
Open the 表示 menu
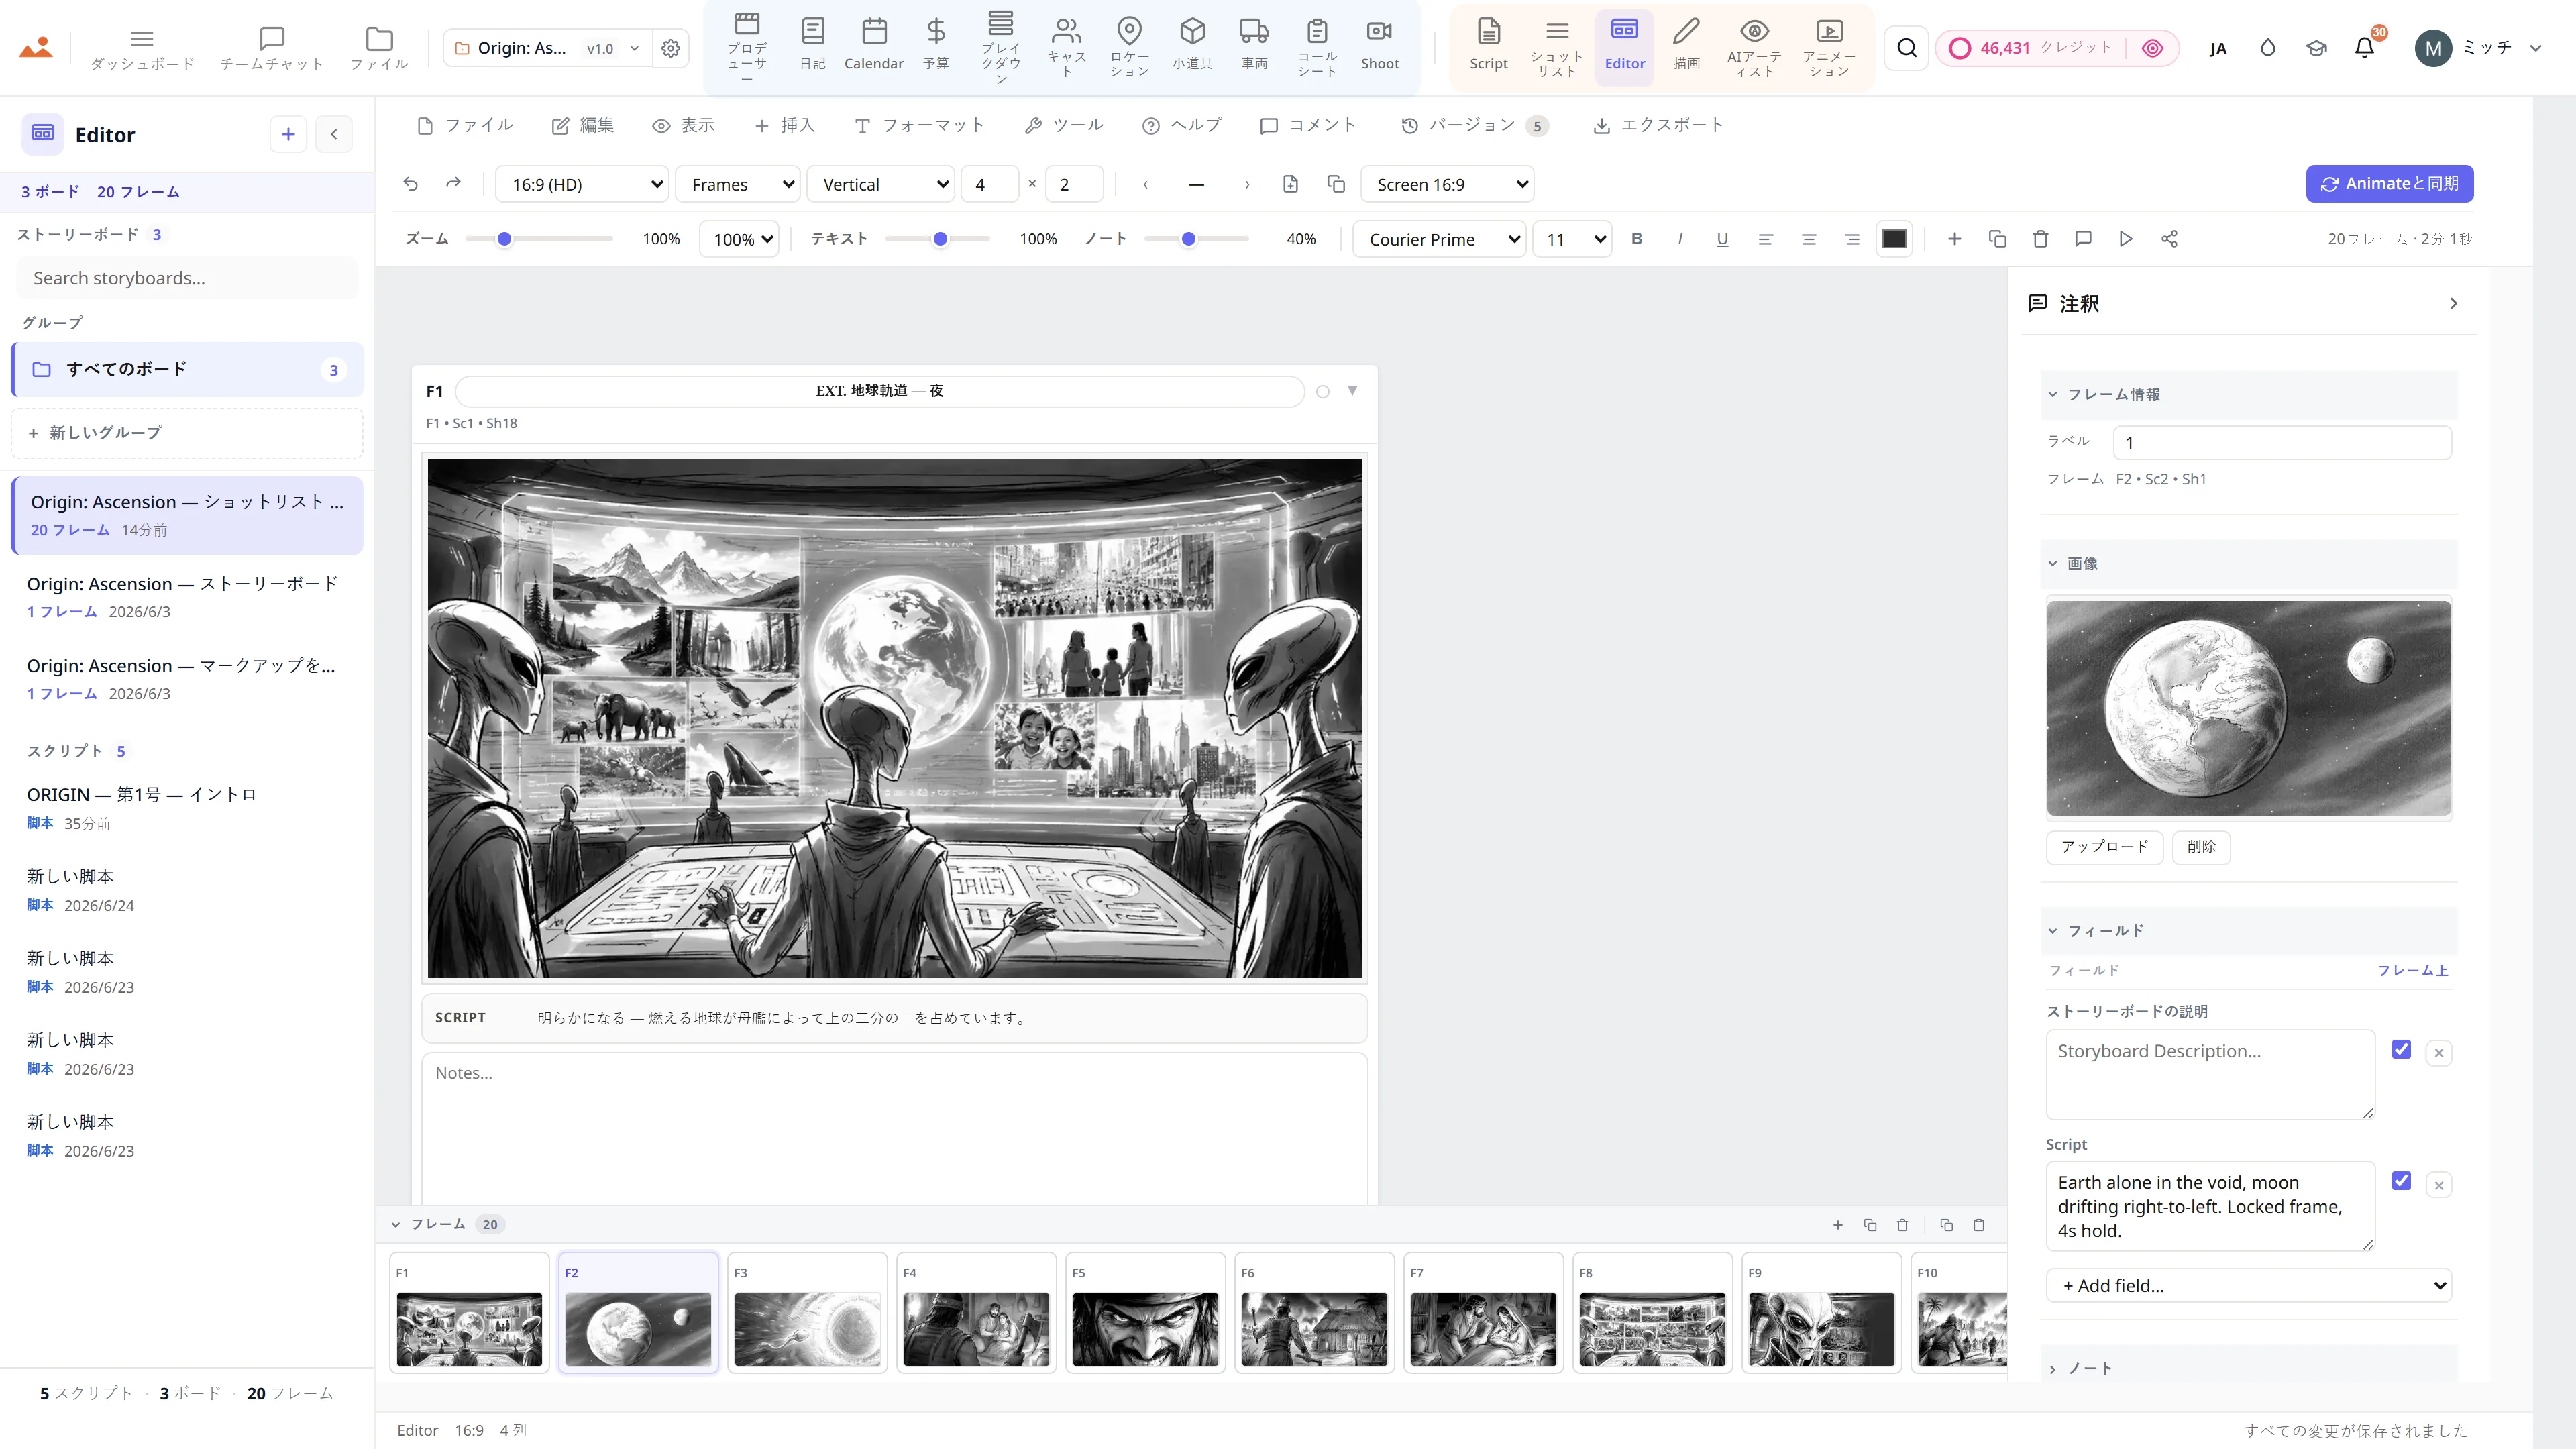pyautogui.click(x=684, y=125)
